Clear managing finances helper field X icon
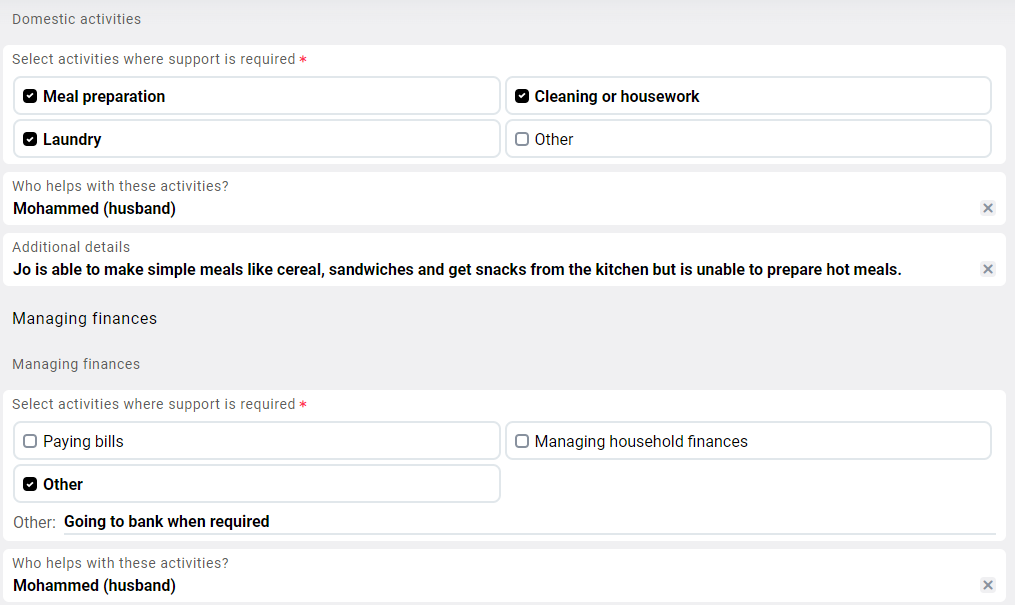 coord(988,585)
